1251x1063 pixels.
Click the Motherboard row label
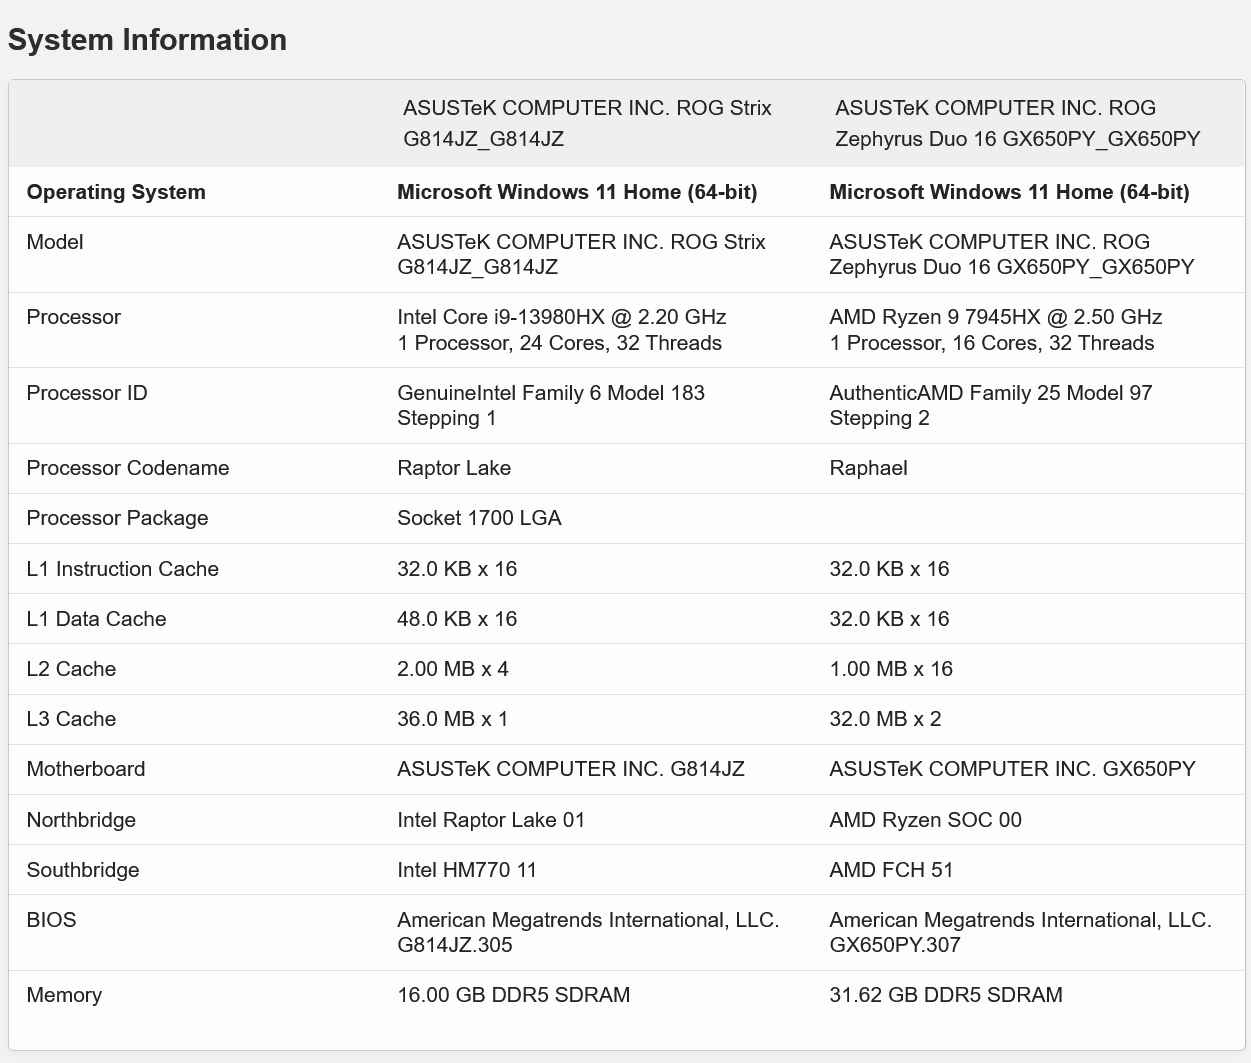point(86,769)
